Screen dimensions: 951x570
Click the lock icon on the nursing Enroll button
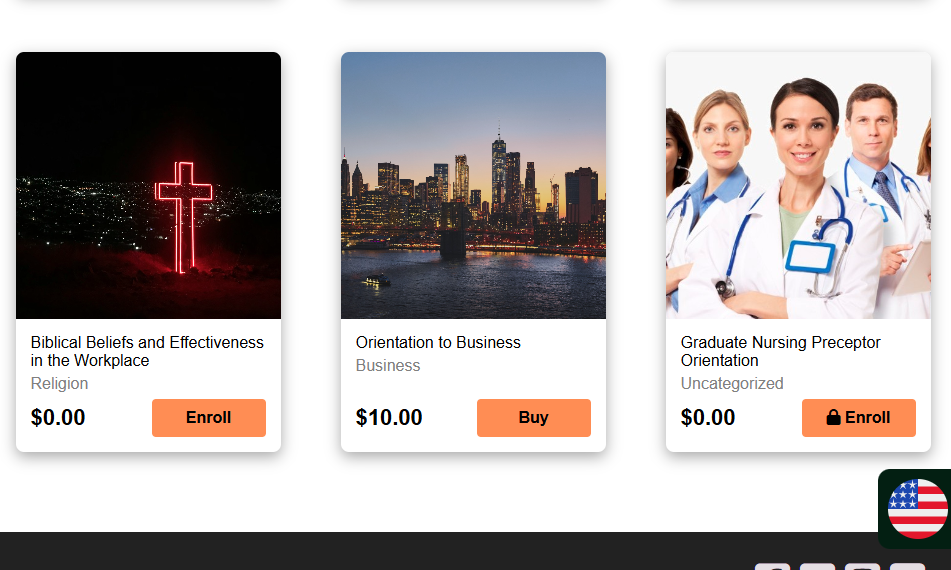coord(833,417)
